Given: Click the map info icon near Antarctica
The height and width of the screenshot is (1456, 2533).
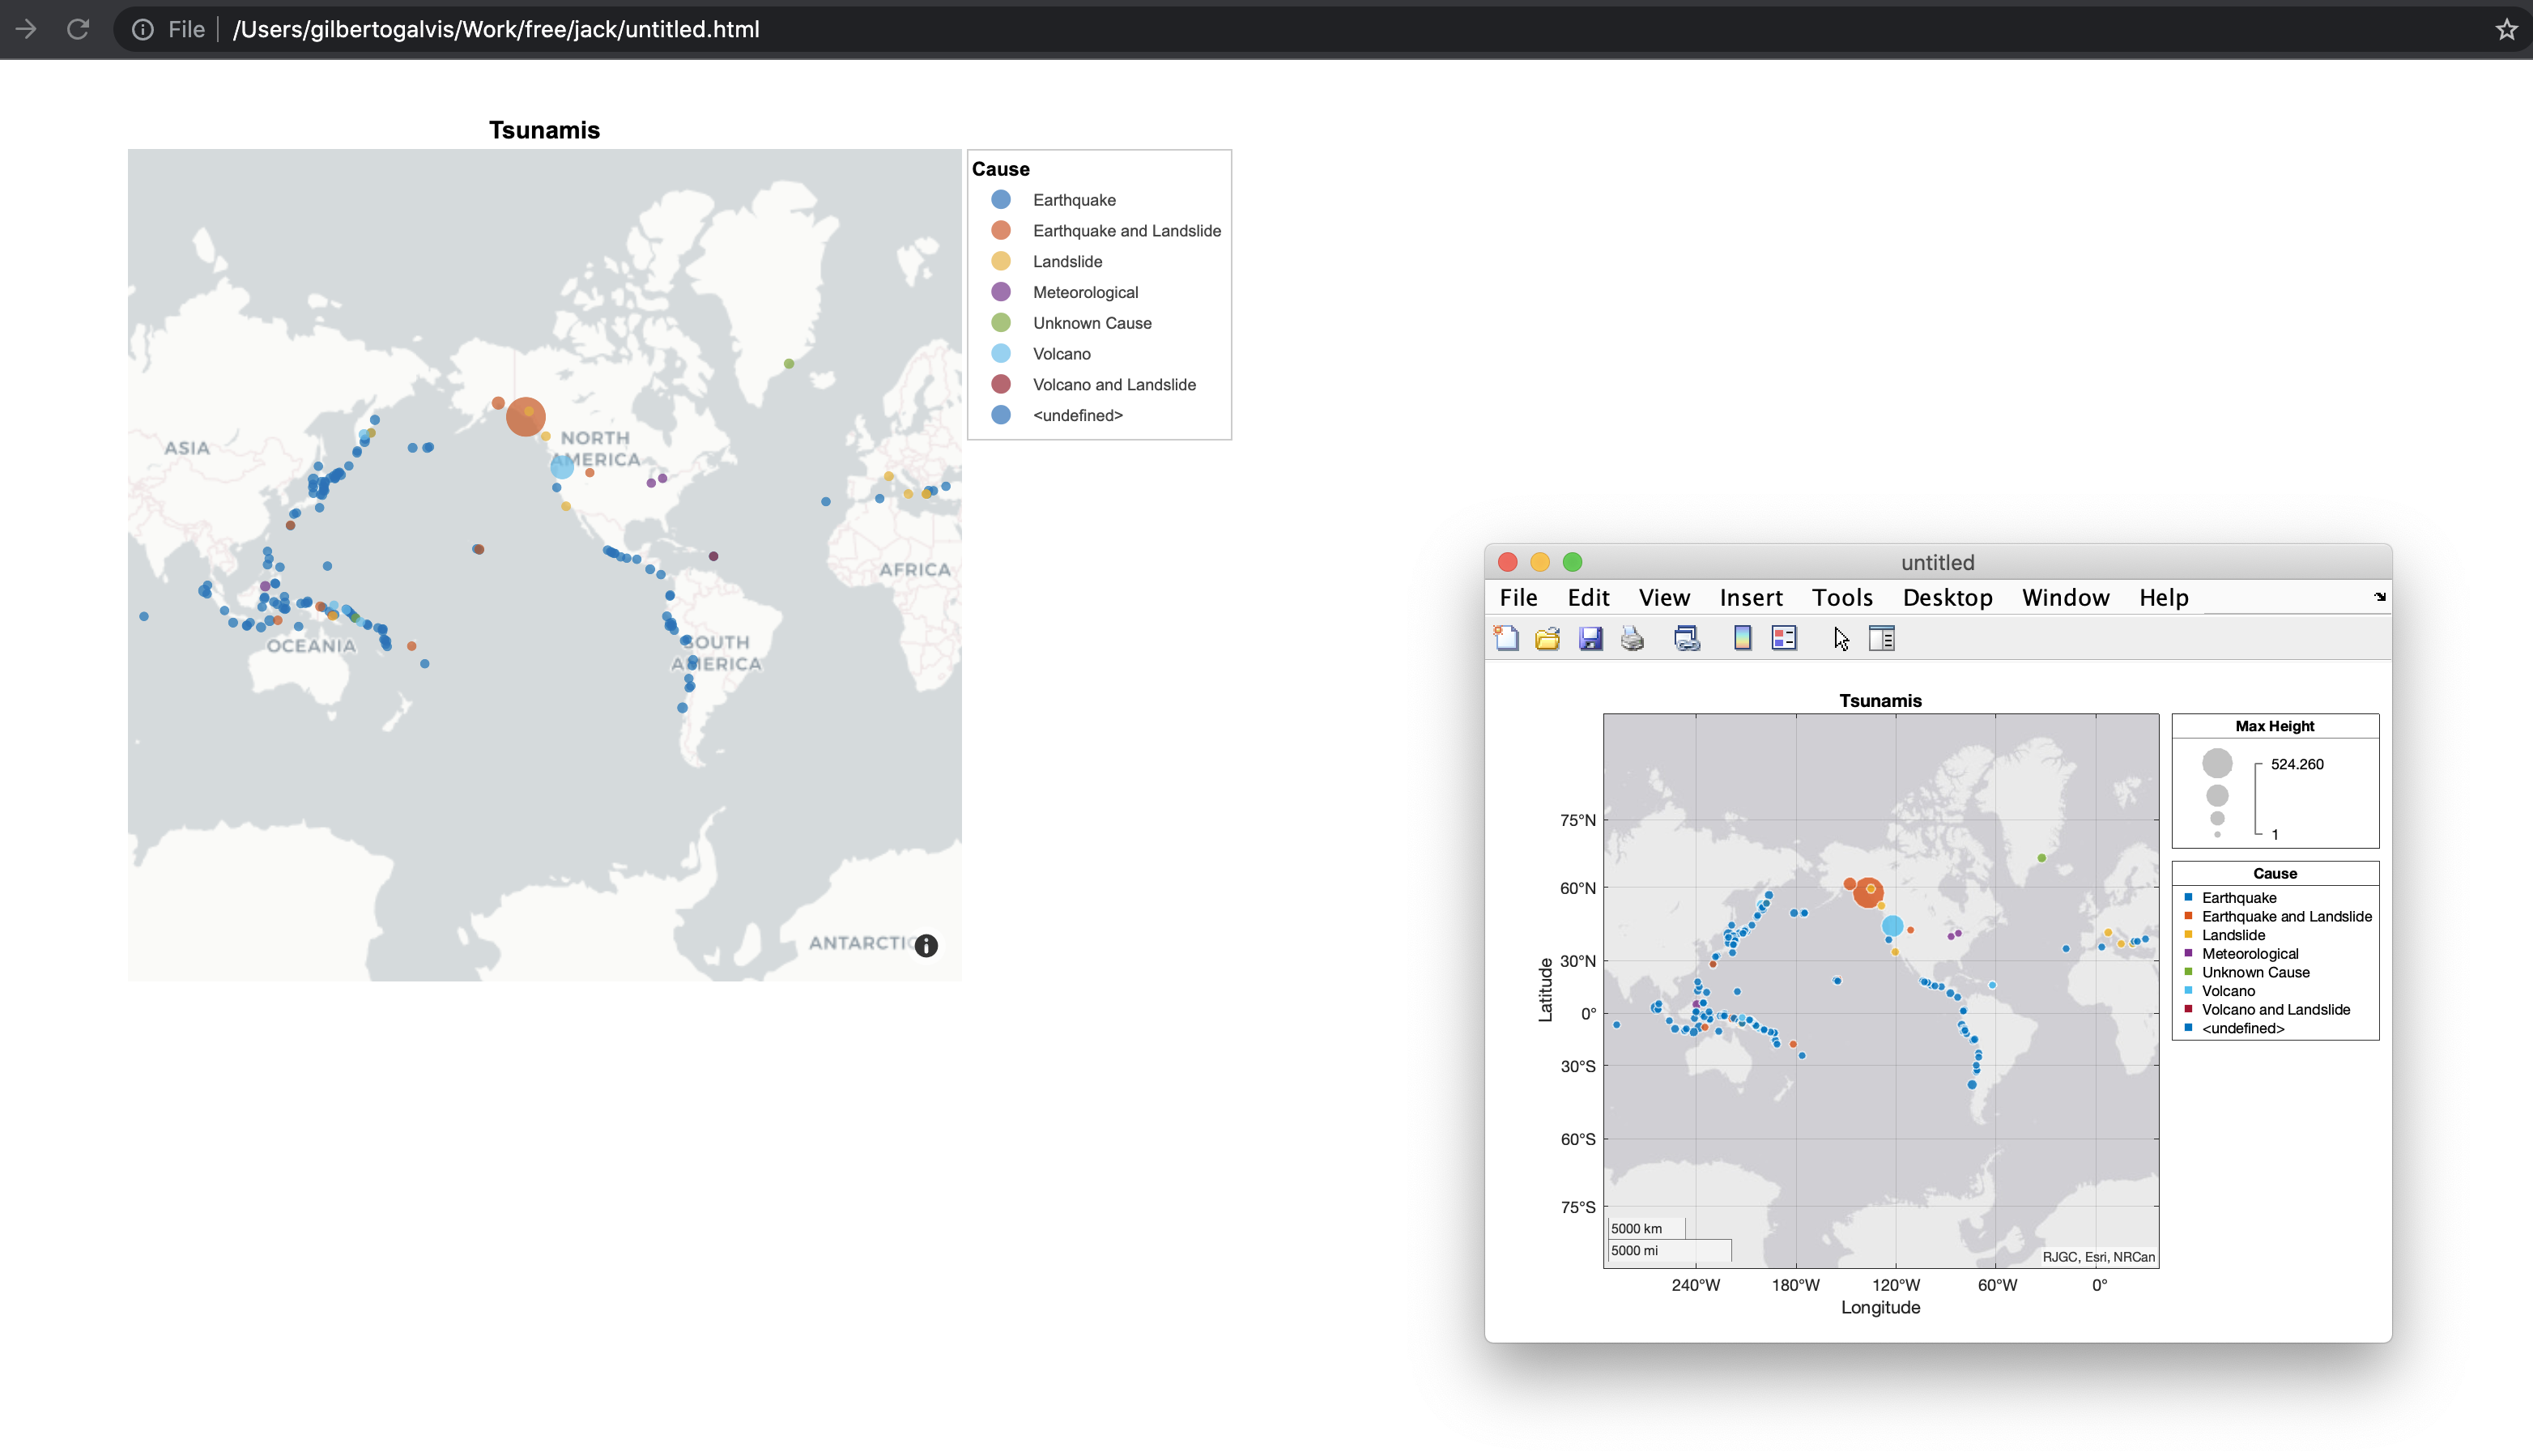Looking at the screenshot, I should pyautogui.click(x=926, y=945).
